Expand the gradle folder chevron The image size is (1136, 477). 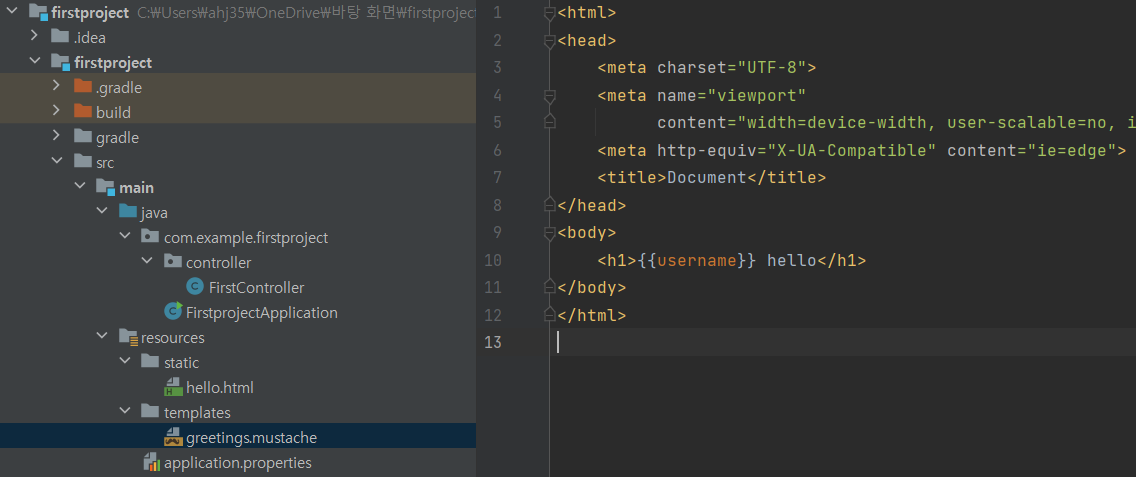(57, 137)
